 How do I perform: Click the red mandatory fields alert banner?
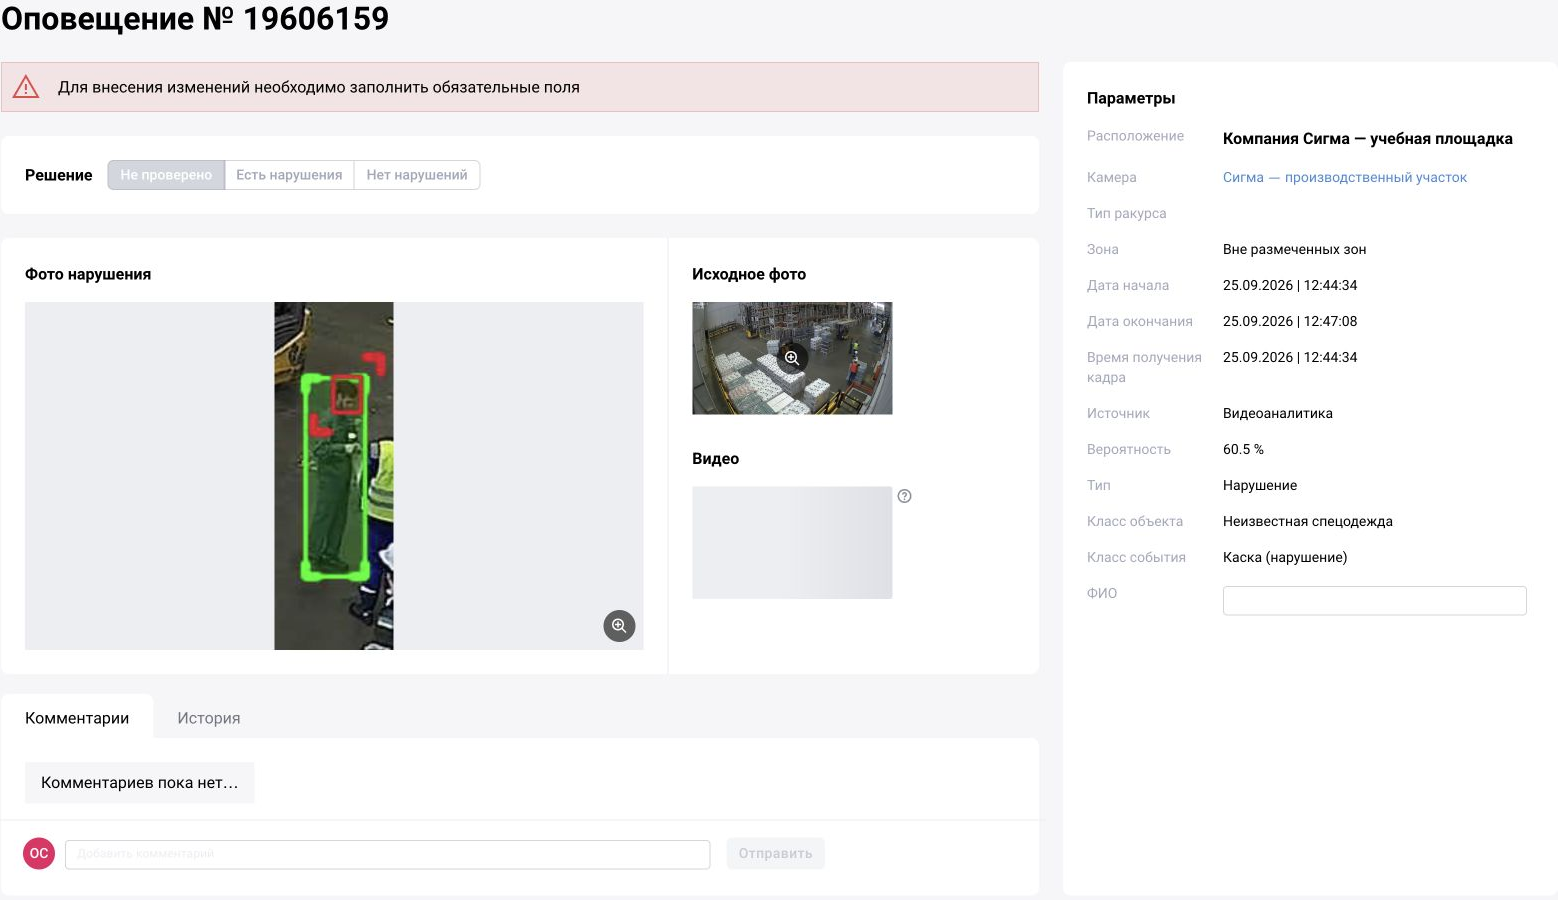(x=520, y=87)
